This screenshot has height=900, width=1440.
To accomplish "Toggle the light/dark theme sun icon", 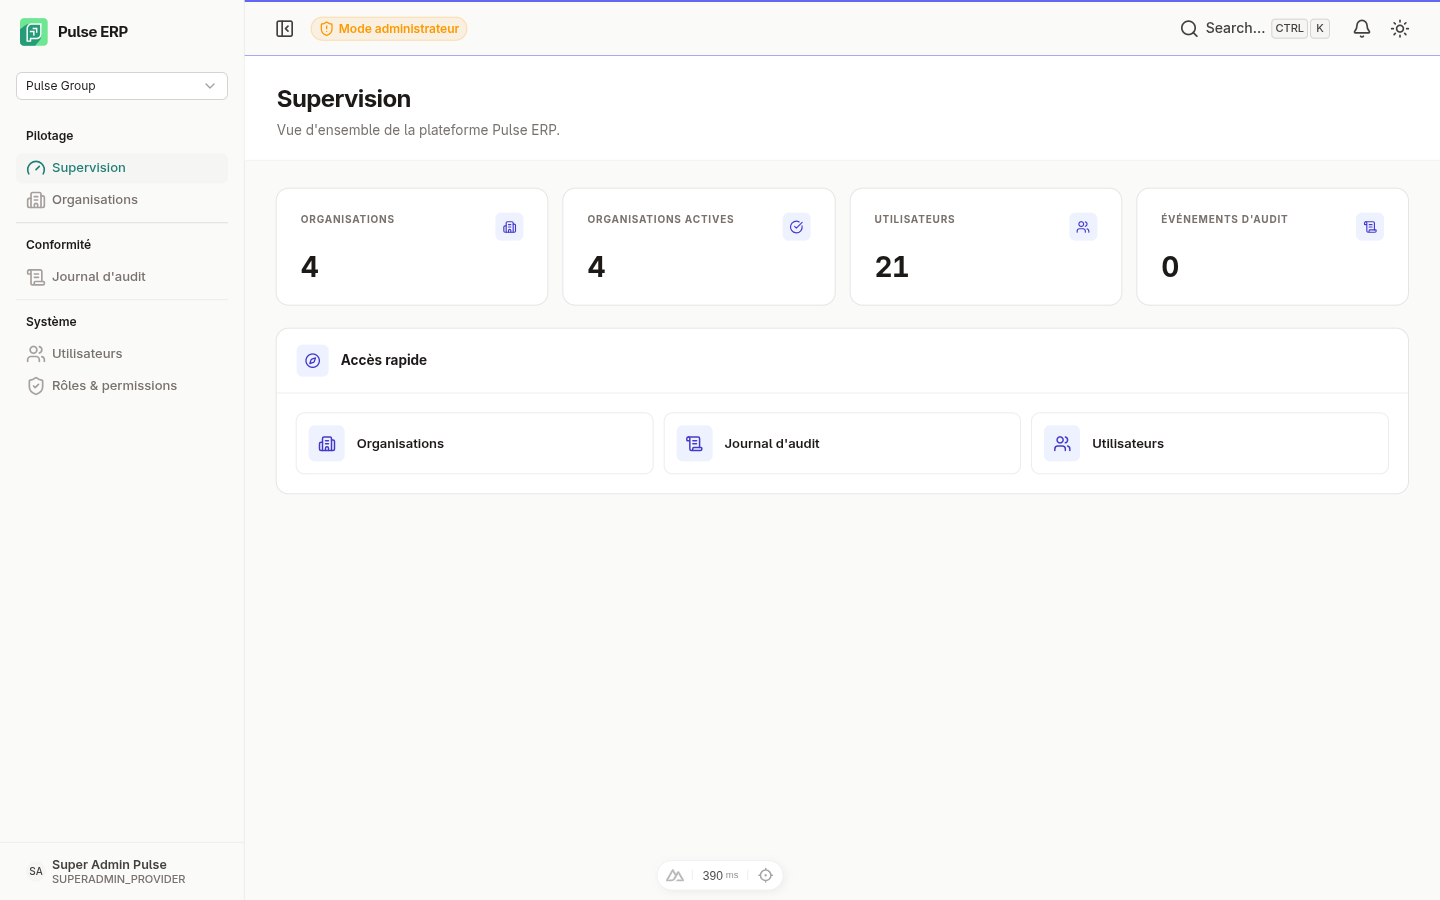I will click(x=1400, y=29).
